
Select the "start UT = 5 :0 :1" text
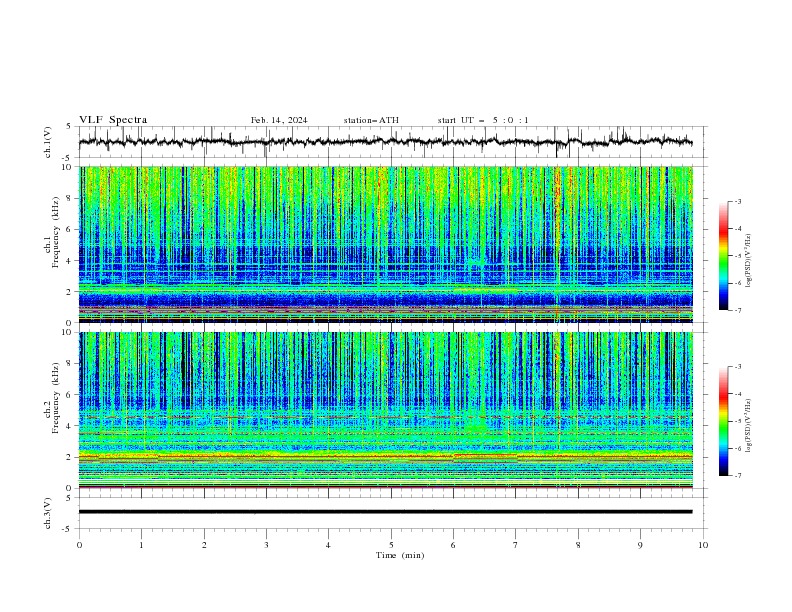pos(483,120)
